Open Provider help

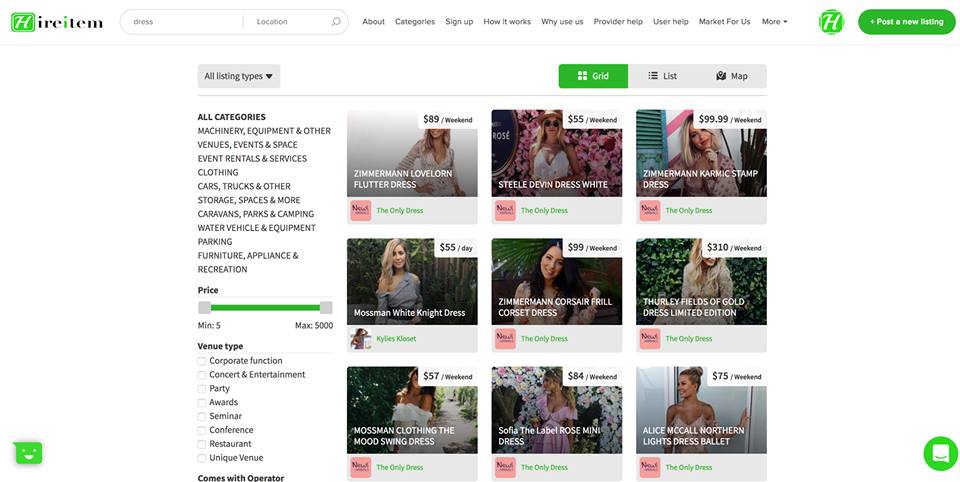click(618, 21)
